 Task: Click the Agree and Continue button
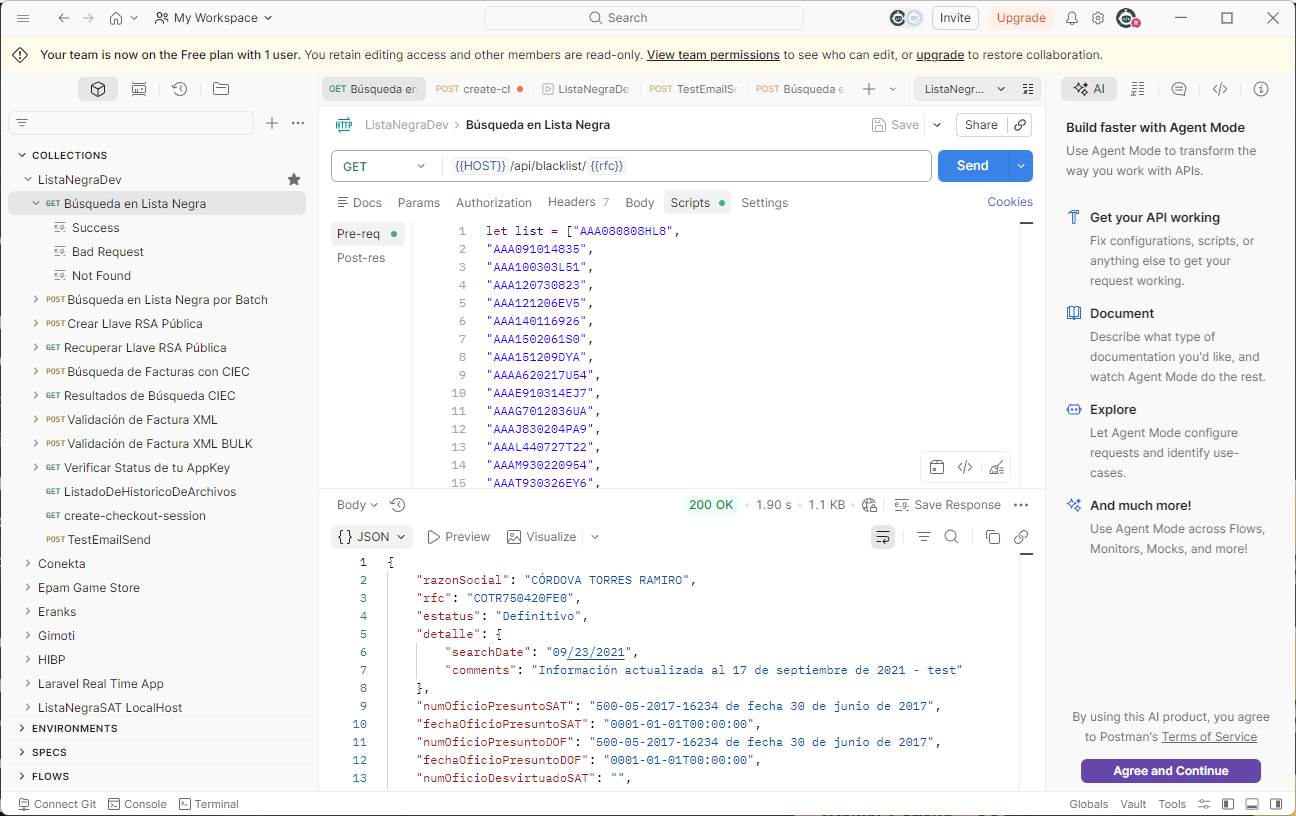[x=1171, y=771]
